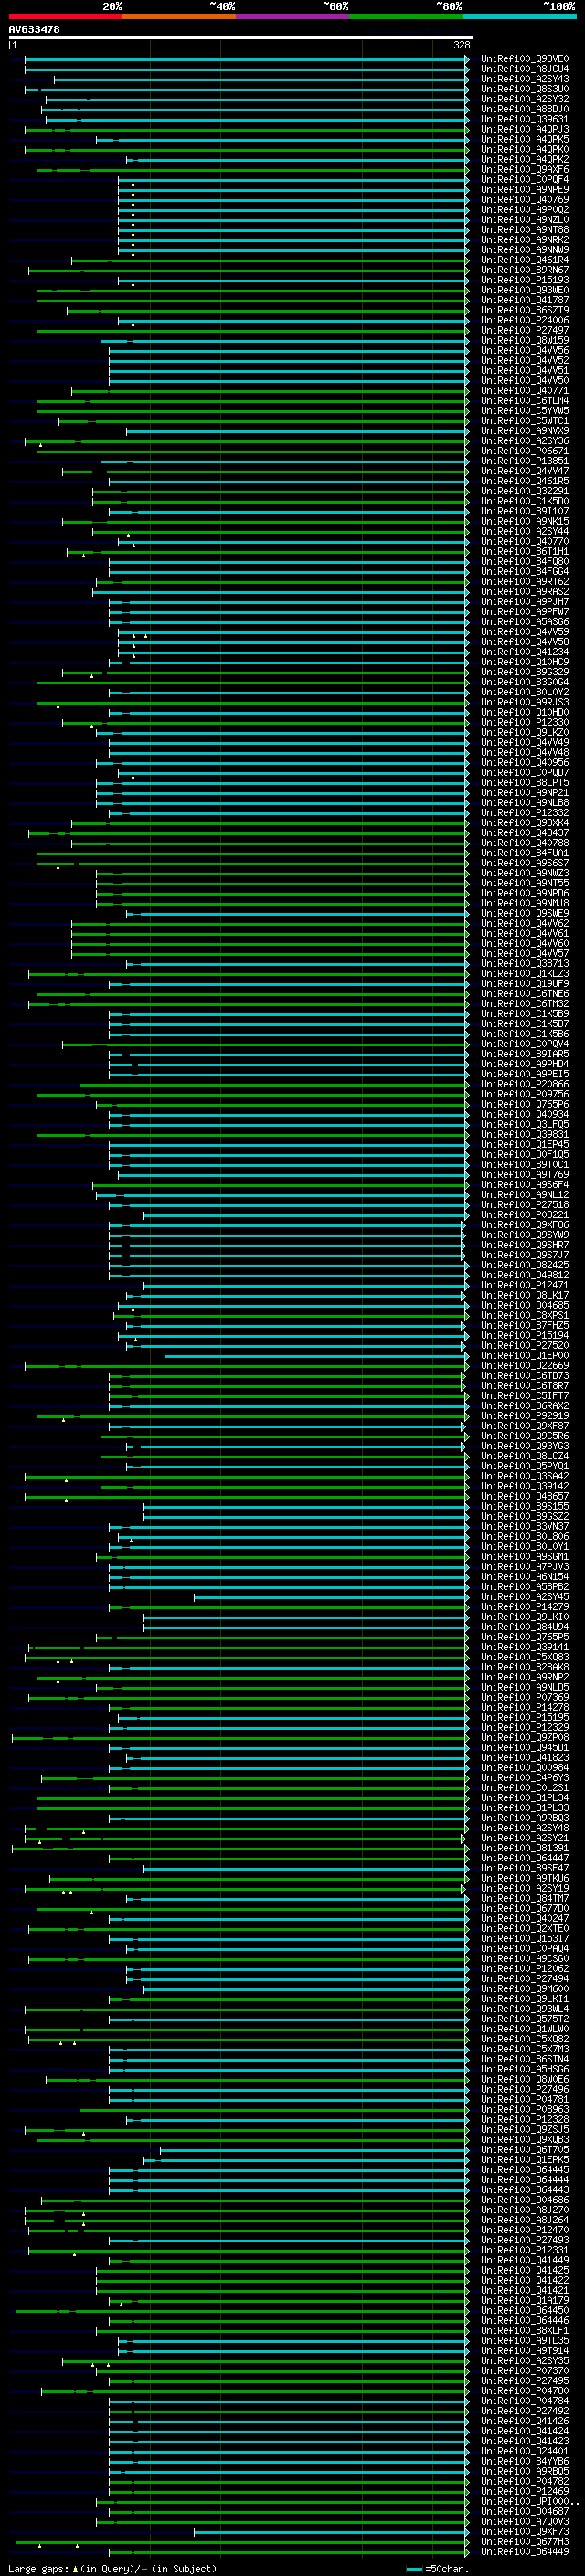Select hit label UniRef100_C5WTC1

[x=525, y=421]
